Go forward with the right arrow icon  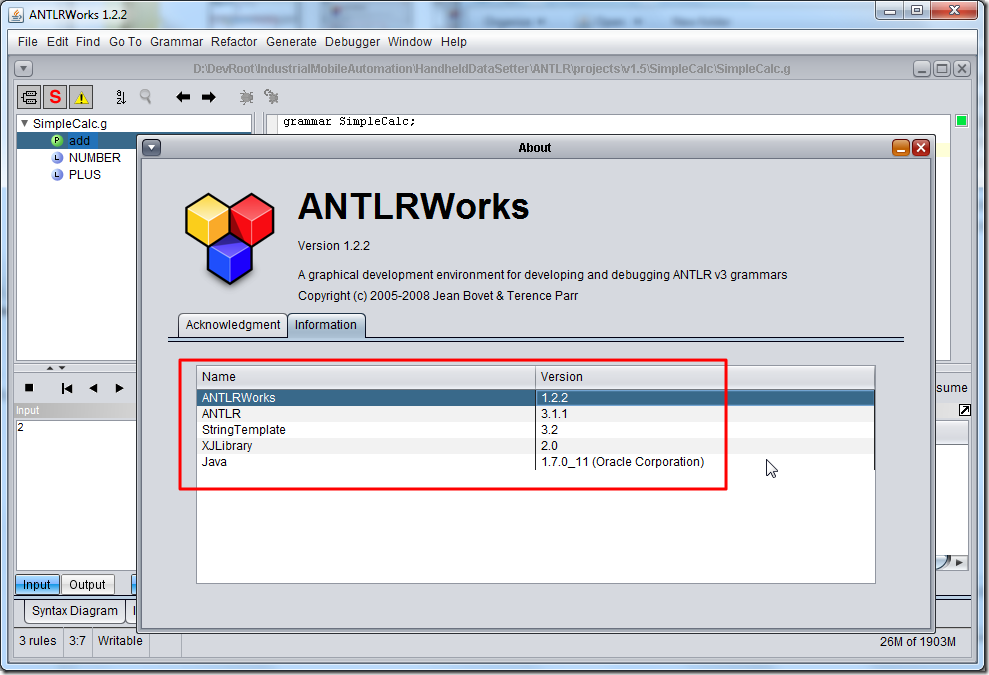209,97
